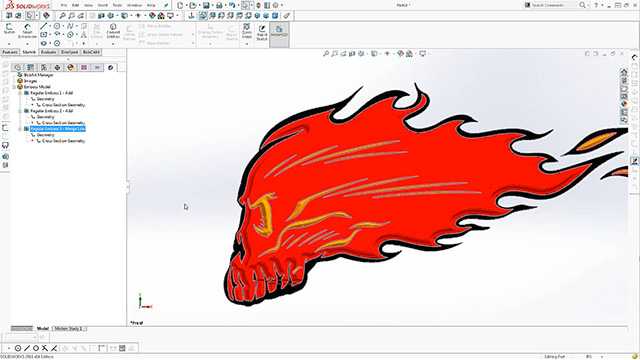Open the DimXpertManager crosshair tab
Viewport: 640px width, 360px height.
click(x=57, y=67)
